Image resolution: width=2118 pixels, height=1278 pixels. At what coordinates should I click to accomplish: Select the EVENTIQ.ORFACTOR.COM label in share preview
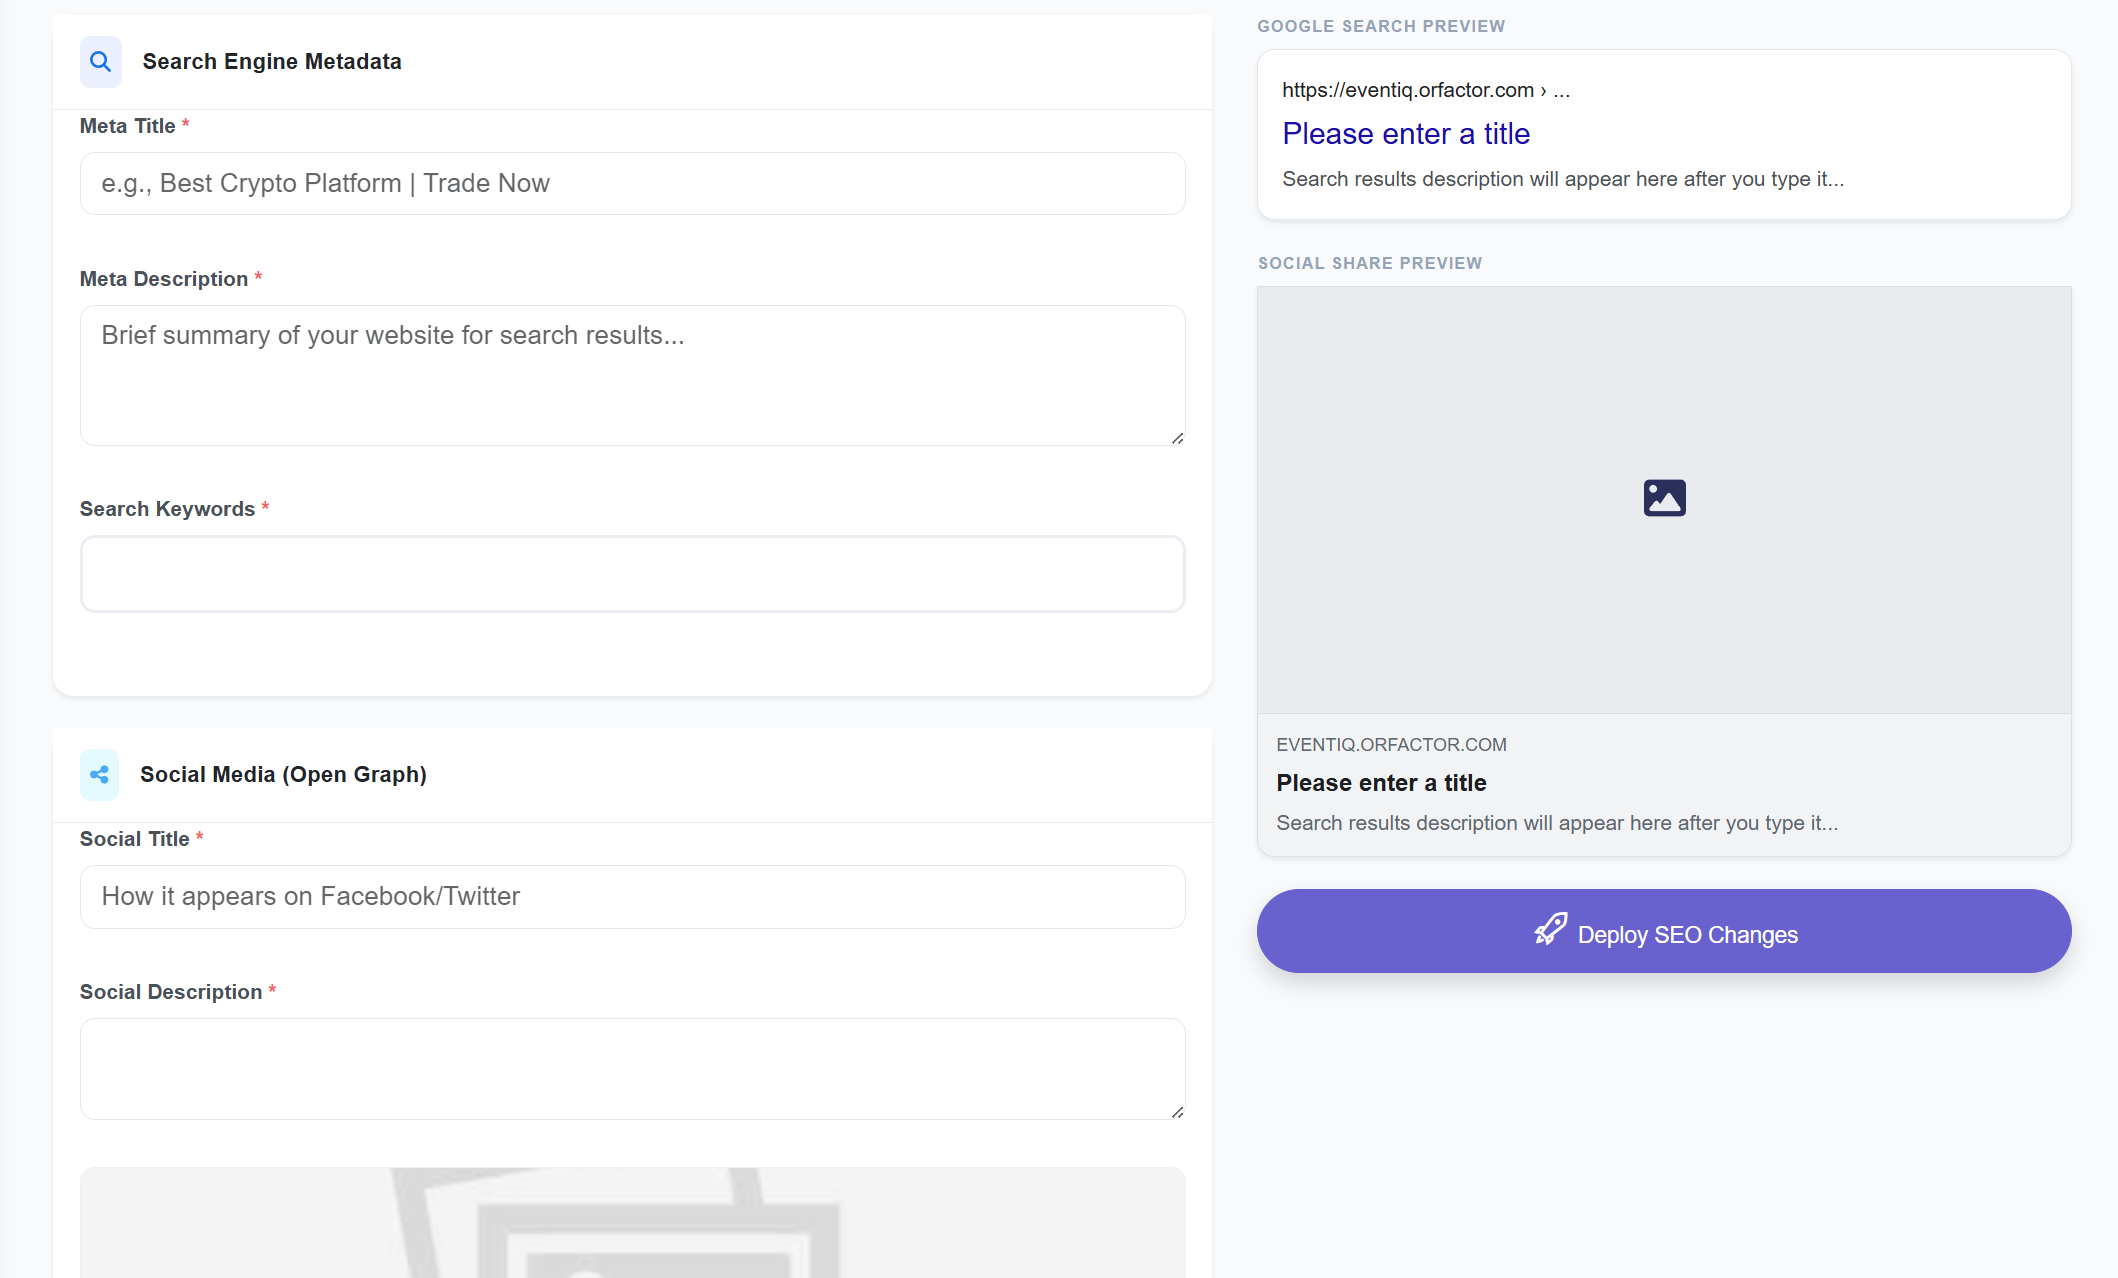(1391, 744)
